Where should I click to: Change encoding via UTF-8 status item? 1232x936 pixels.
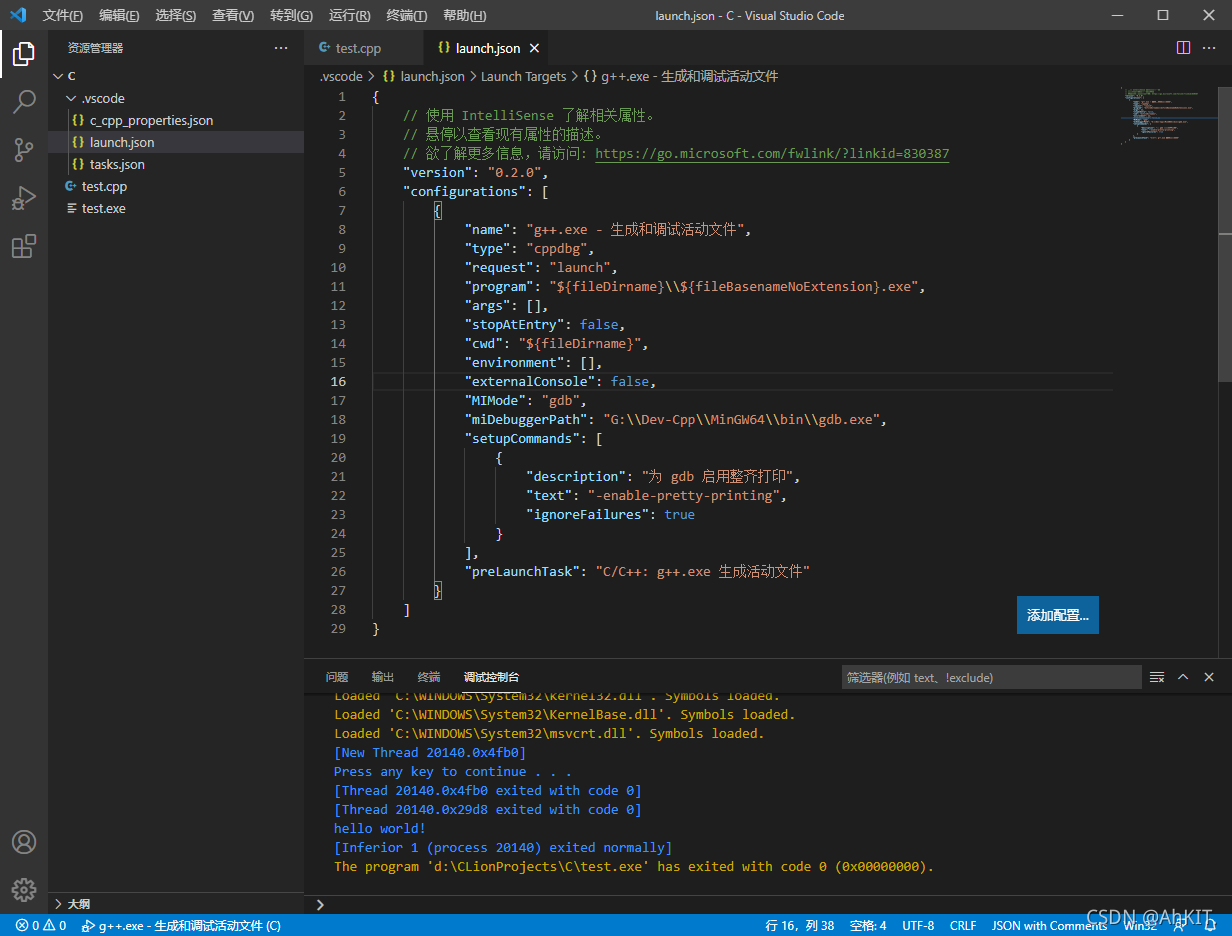click(x=918, y=925)
